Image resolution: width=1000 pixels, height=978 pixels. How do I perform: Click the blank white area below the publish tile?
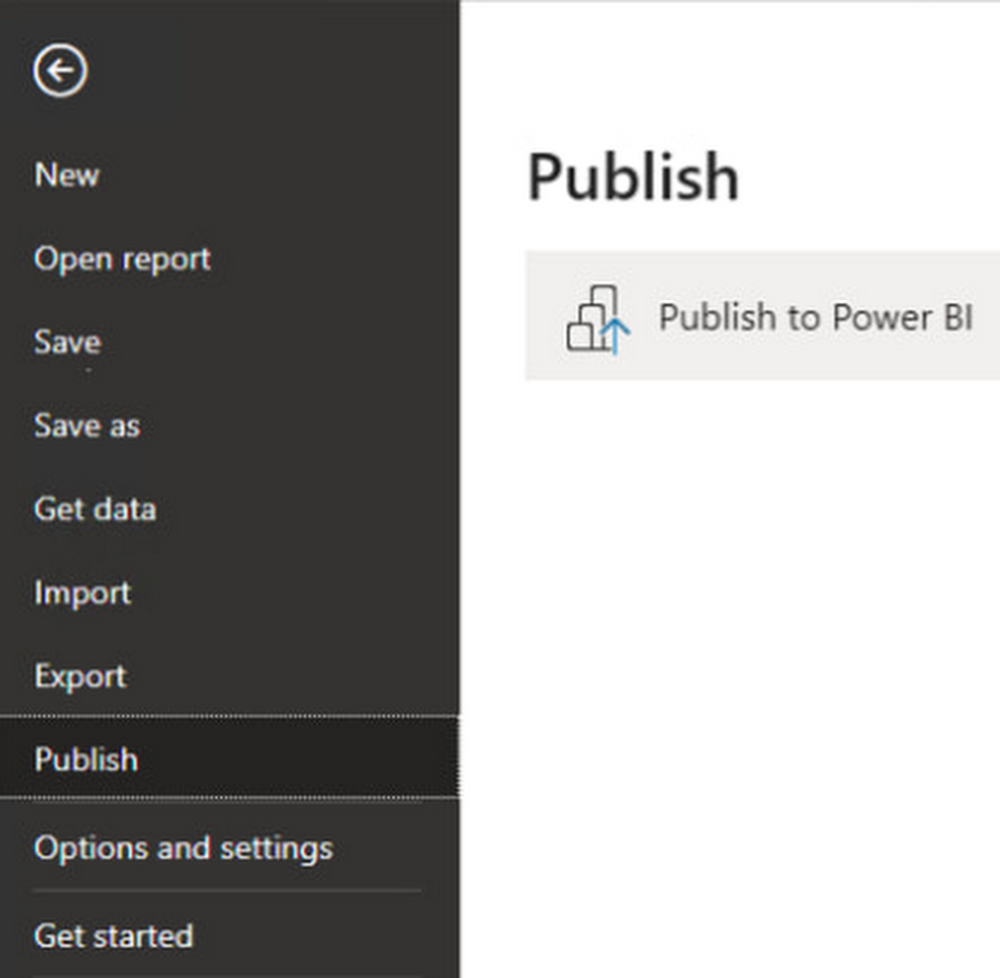[x=730, y=650]
